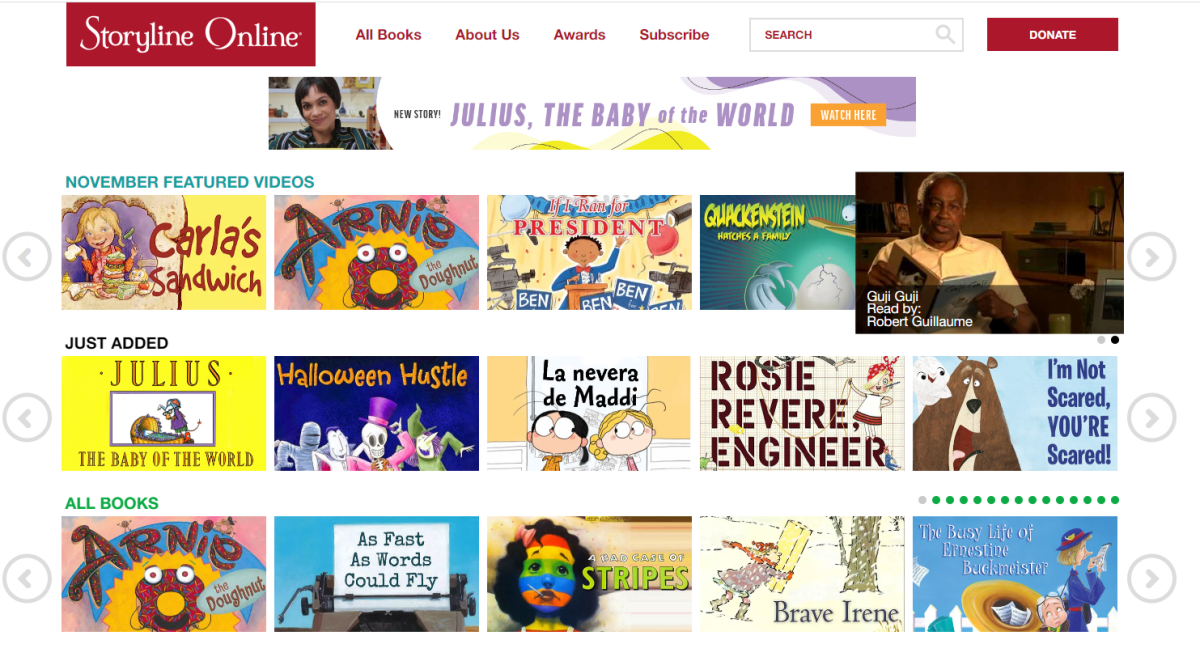Select last green All Books pagination dot
Image resolution: width=1200 pixels, height=657 pixels.
1115,500
